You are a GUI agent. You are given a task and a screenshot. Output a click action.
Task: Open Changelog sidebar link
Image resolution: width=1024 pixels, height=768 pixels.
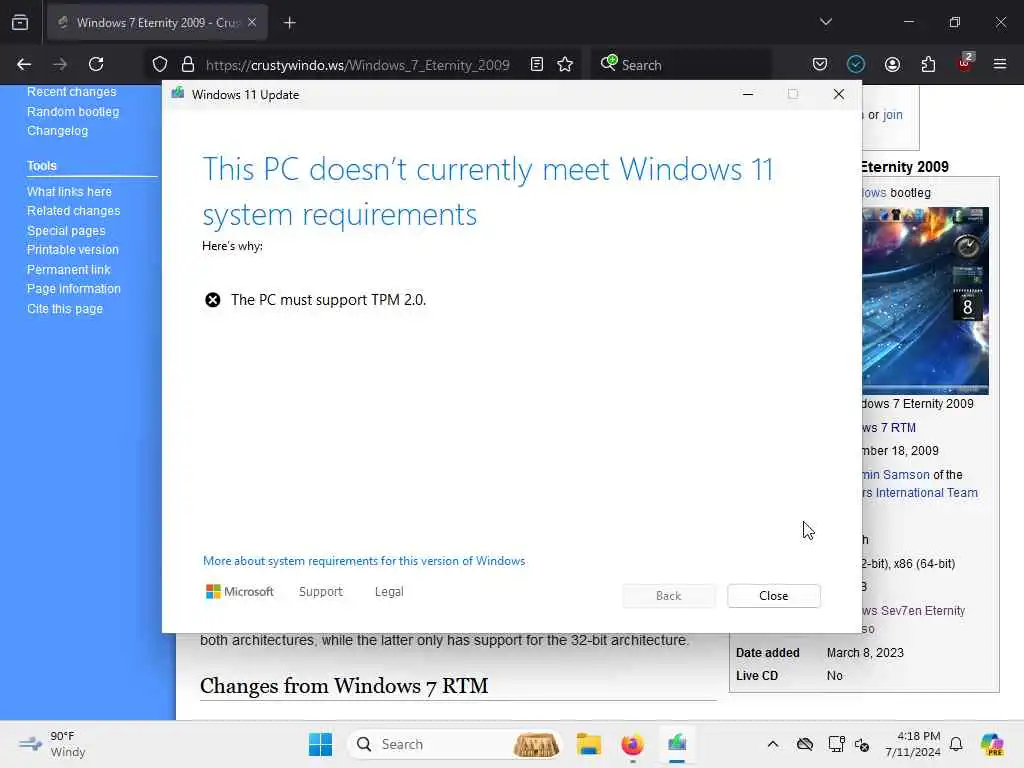click(x=57, y=131)
